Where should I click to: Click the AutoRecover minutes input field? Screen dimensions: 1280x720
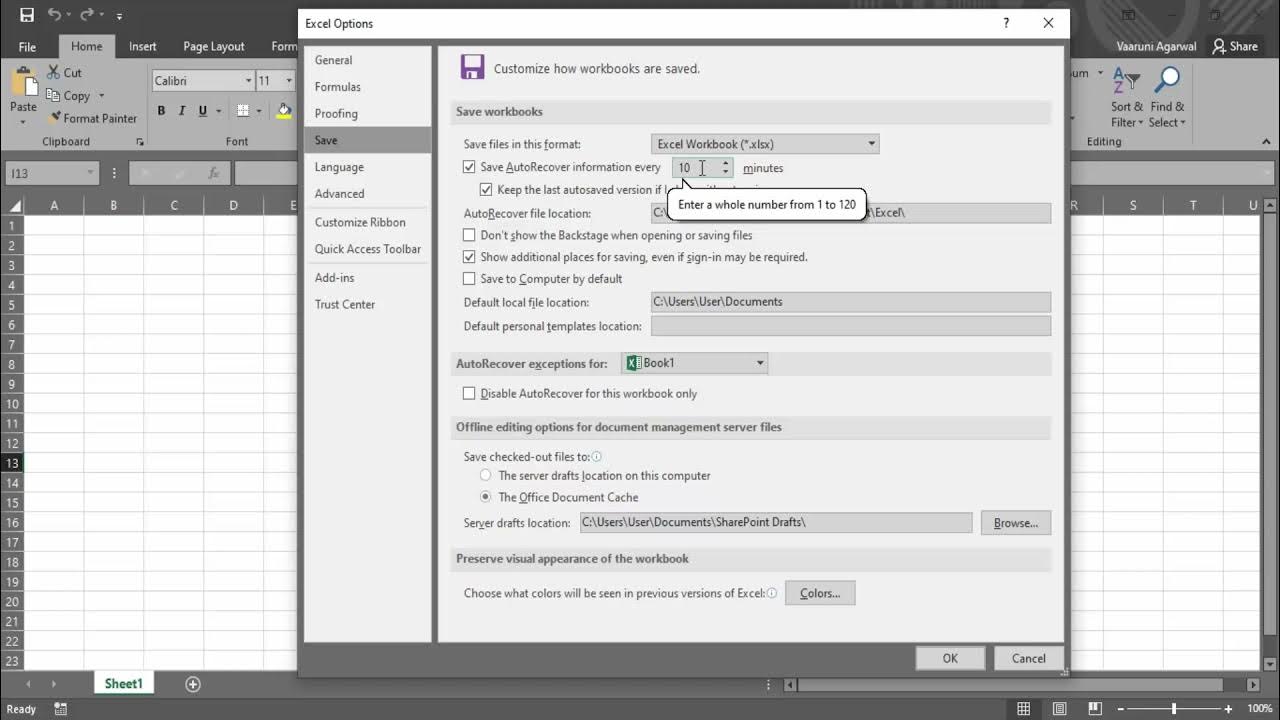[695, 168]
